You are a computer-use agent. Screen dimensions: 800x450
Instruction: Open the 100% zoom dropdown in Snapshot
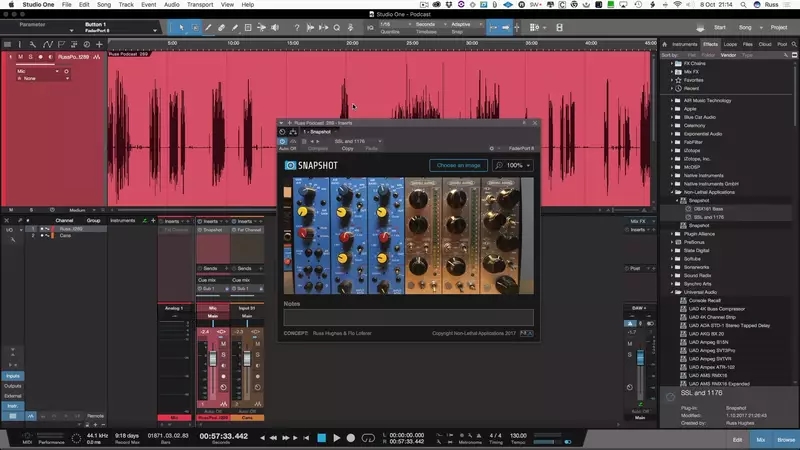[513, 165]
